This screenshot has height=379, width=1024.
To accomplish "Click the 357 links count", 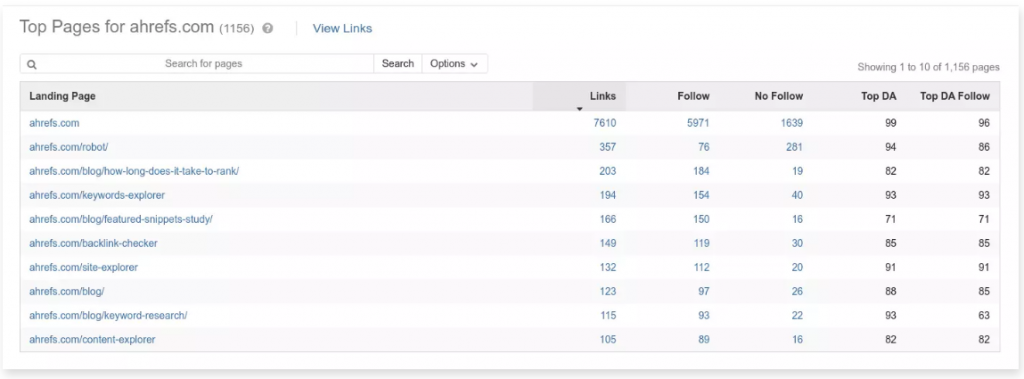I will tap(607, 147).
